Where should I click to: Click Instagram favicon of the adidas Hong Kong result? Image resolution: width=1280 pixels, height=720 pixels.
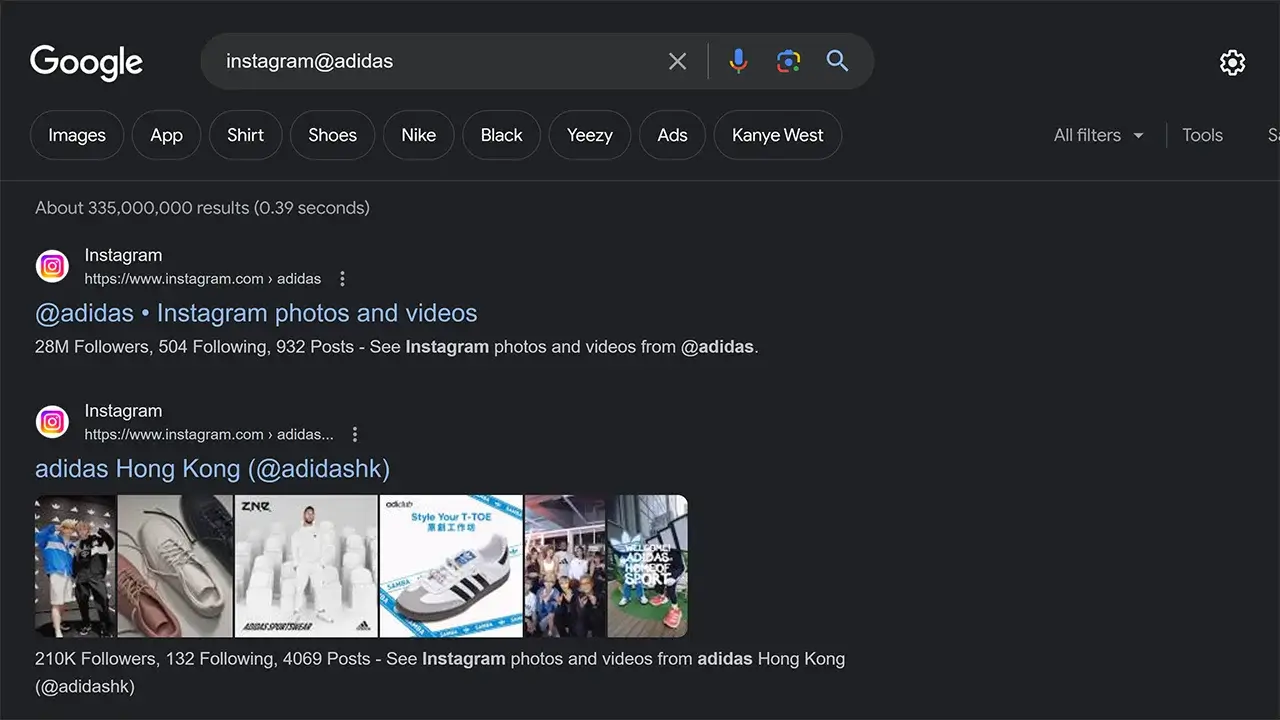pyautogui.click(x=52, y=422)
